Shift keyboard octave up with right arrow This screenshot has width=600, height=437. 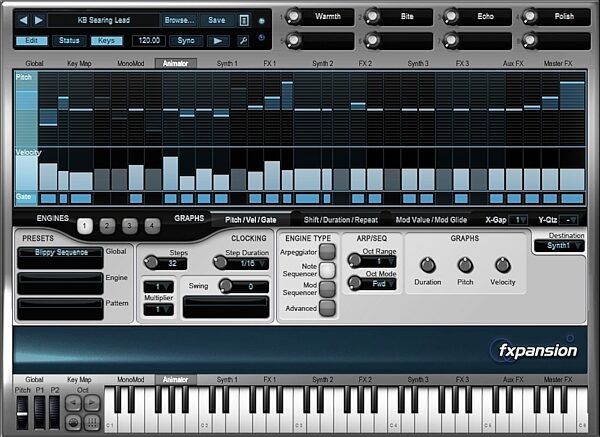point(92,403)
